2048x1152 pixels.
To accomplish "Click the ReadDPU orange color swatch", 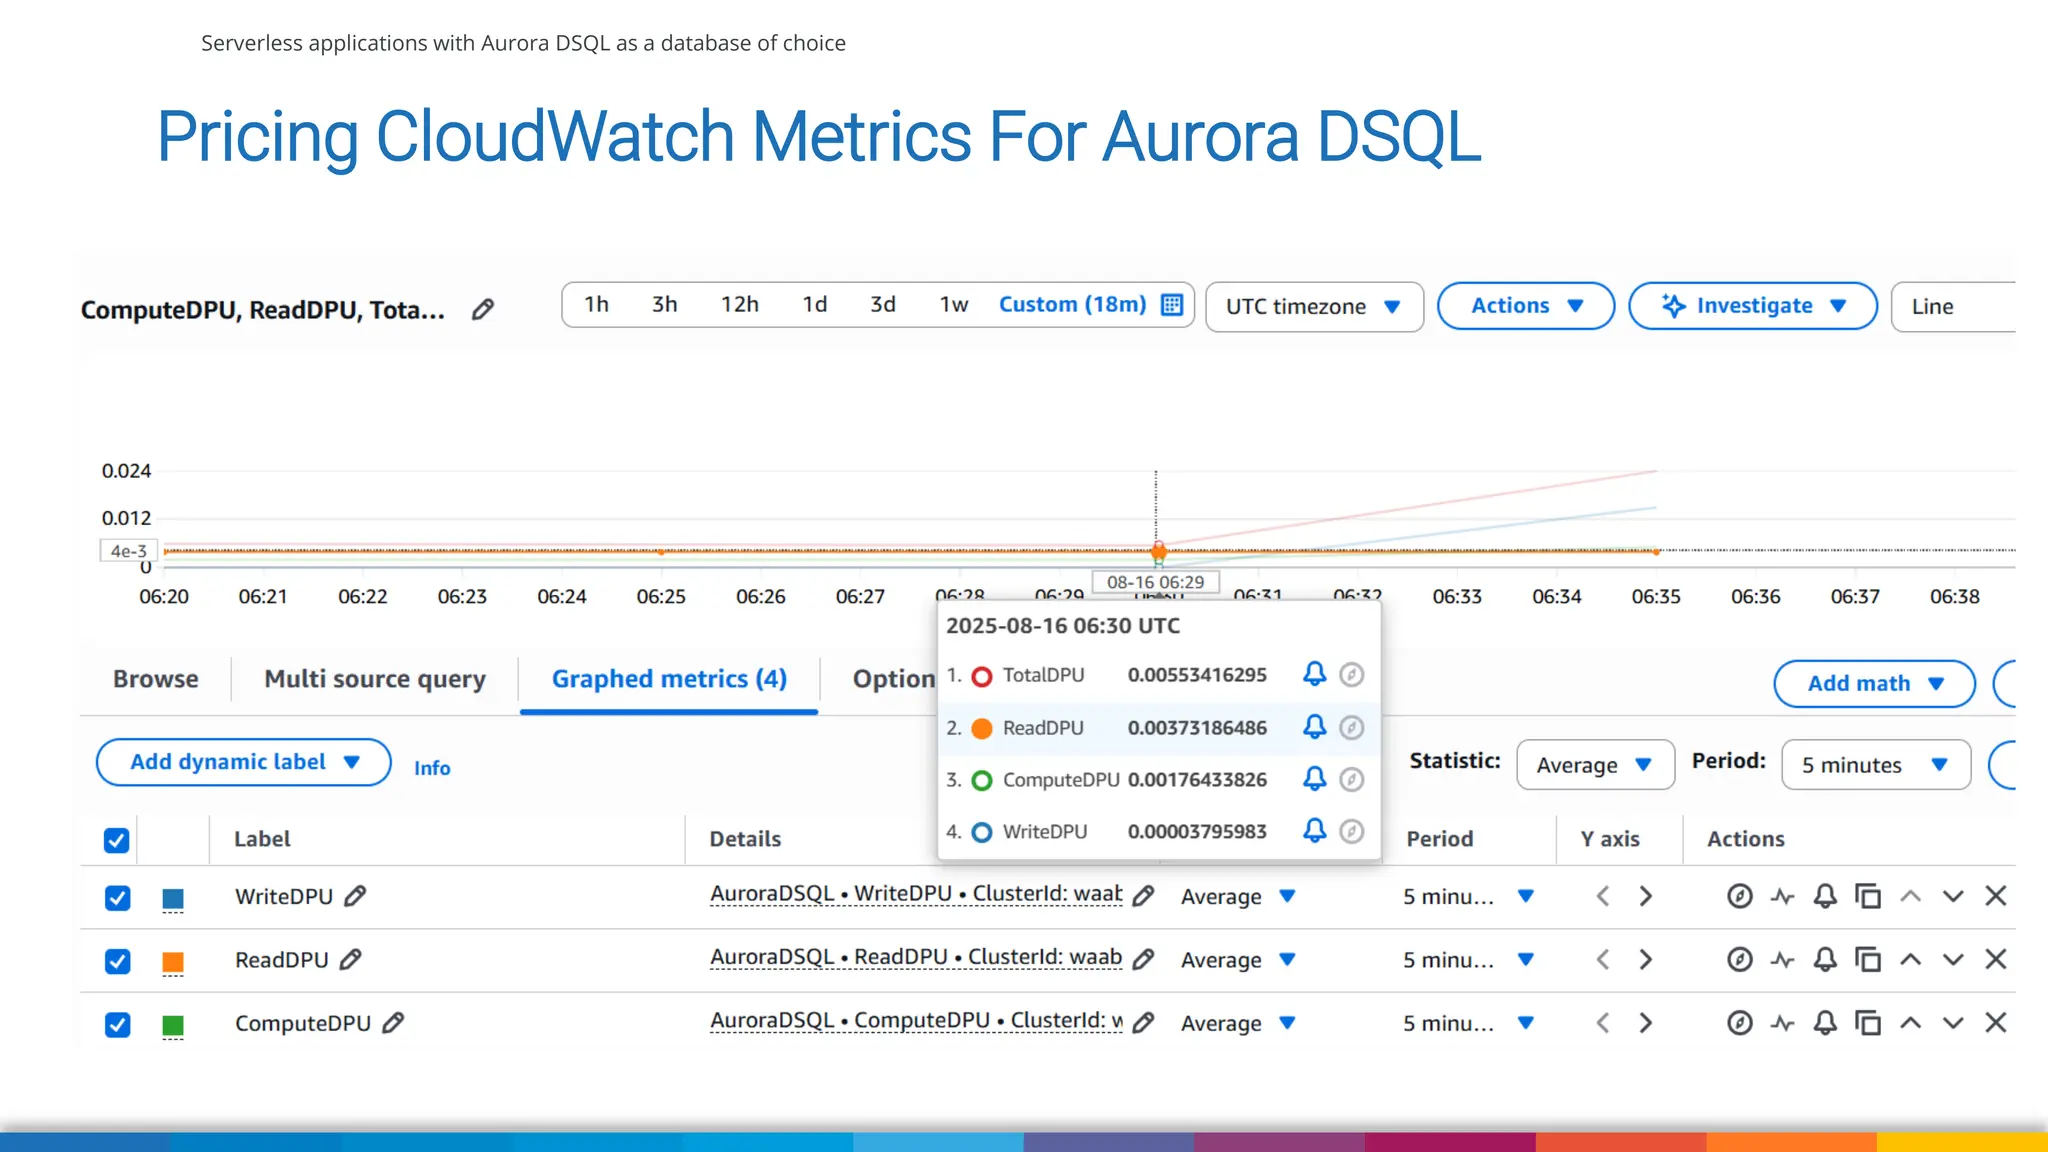I will point(173,962).
